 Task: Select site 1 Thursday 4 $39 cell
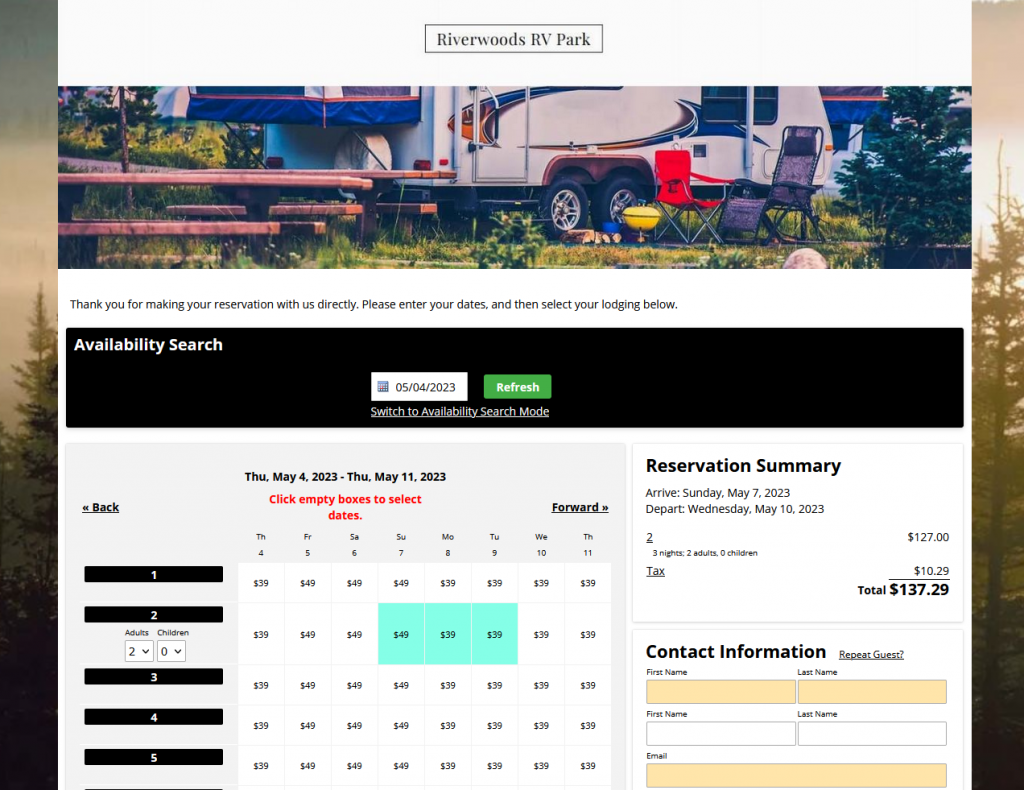261,582
